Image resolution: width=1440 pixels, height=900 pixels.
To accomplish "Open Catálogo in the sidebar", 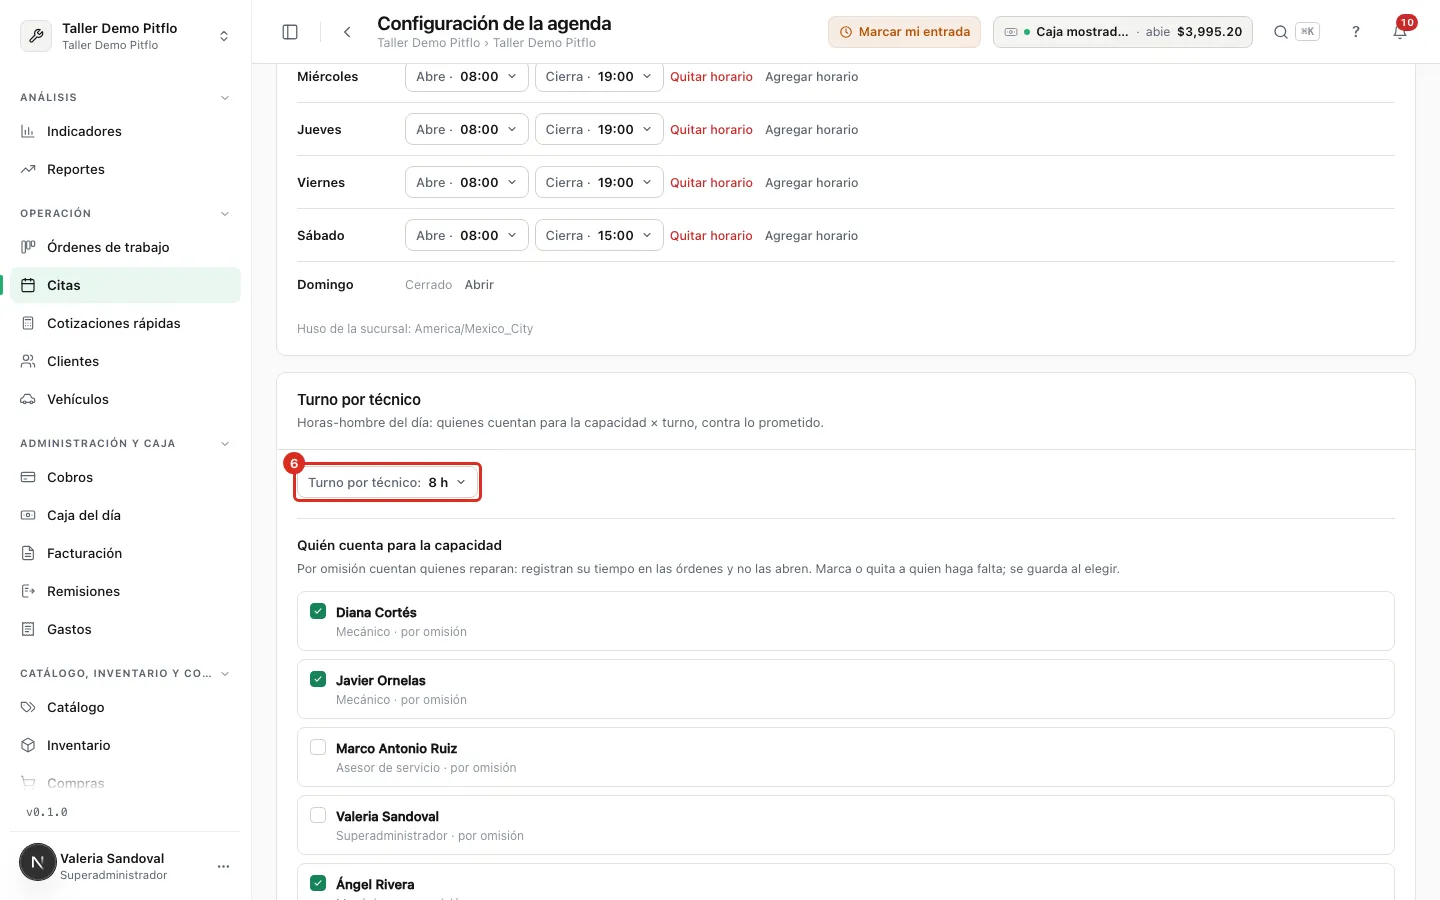I will tap(125, 707).
